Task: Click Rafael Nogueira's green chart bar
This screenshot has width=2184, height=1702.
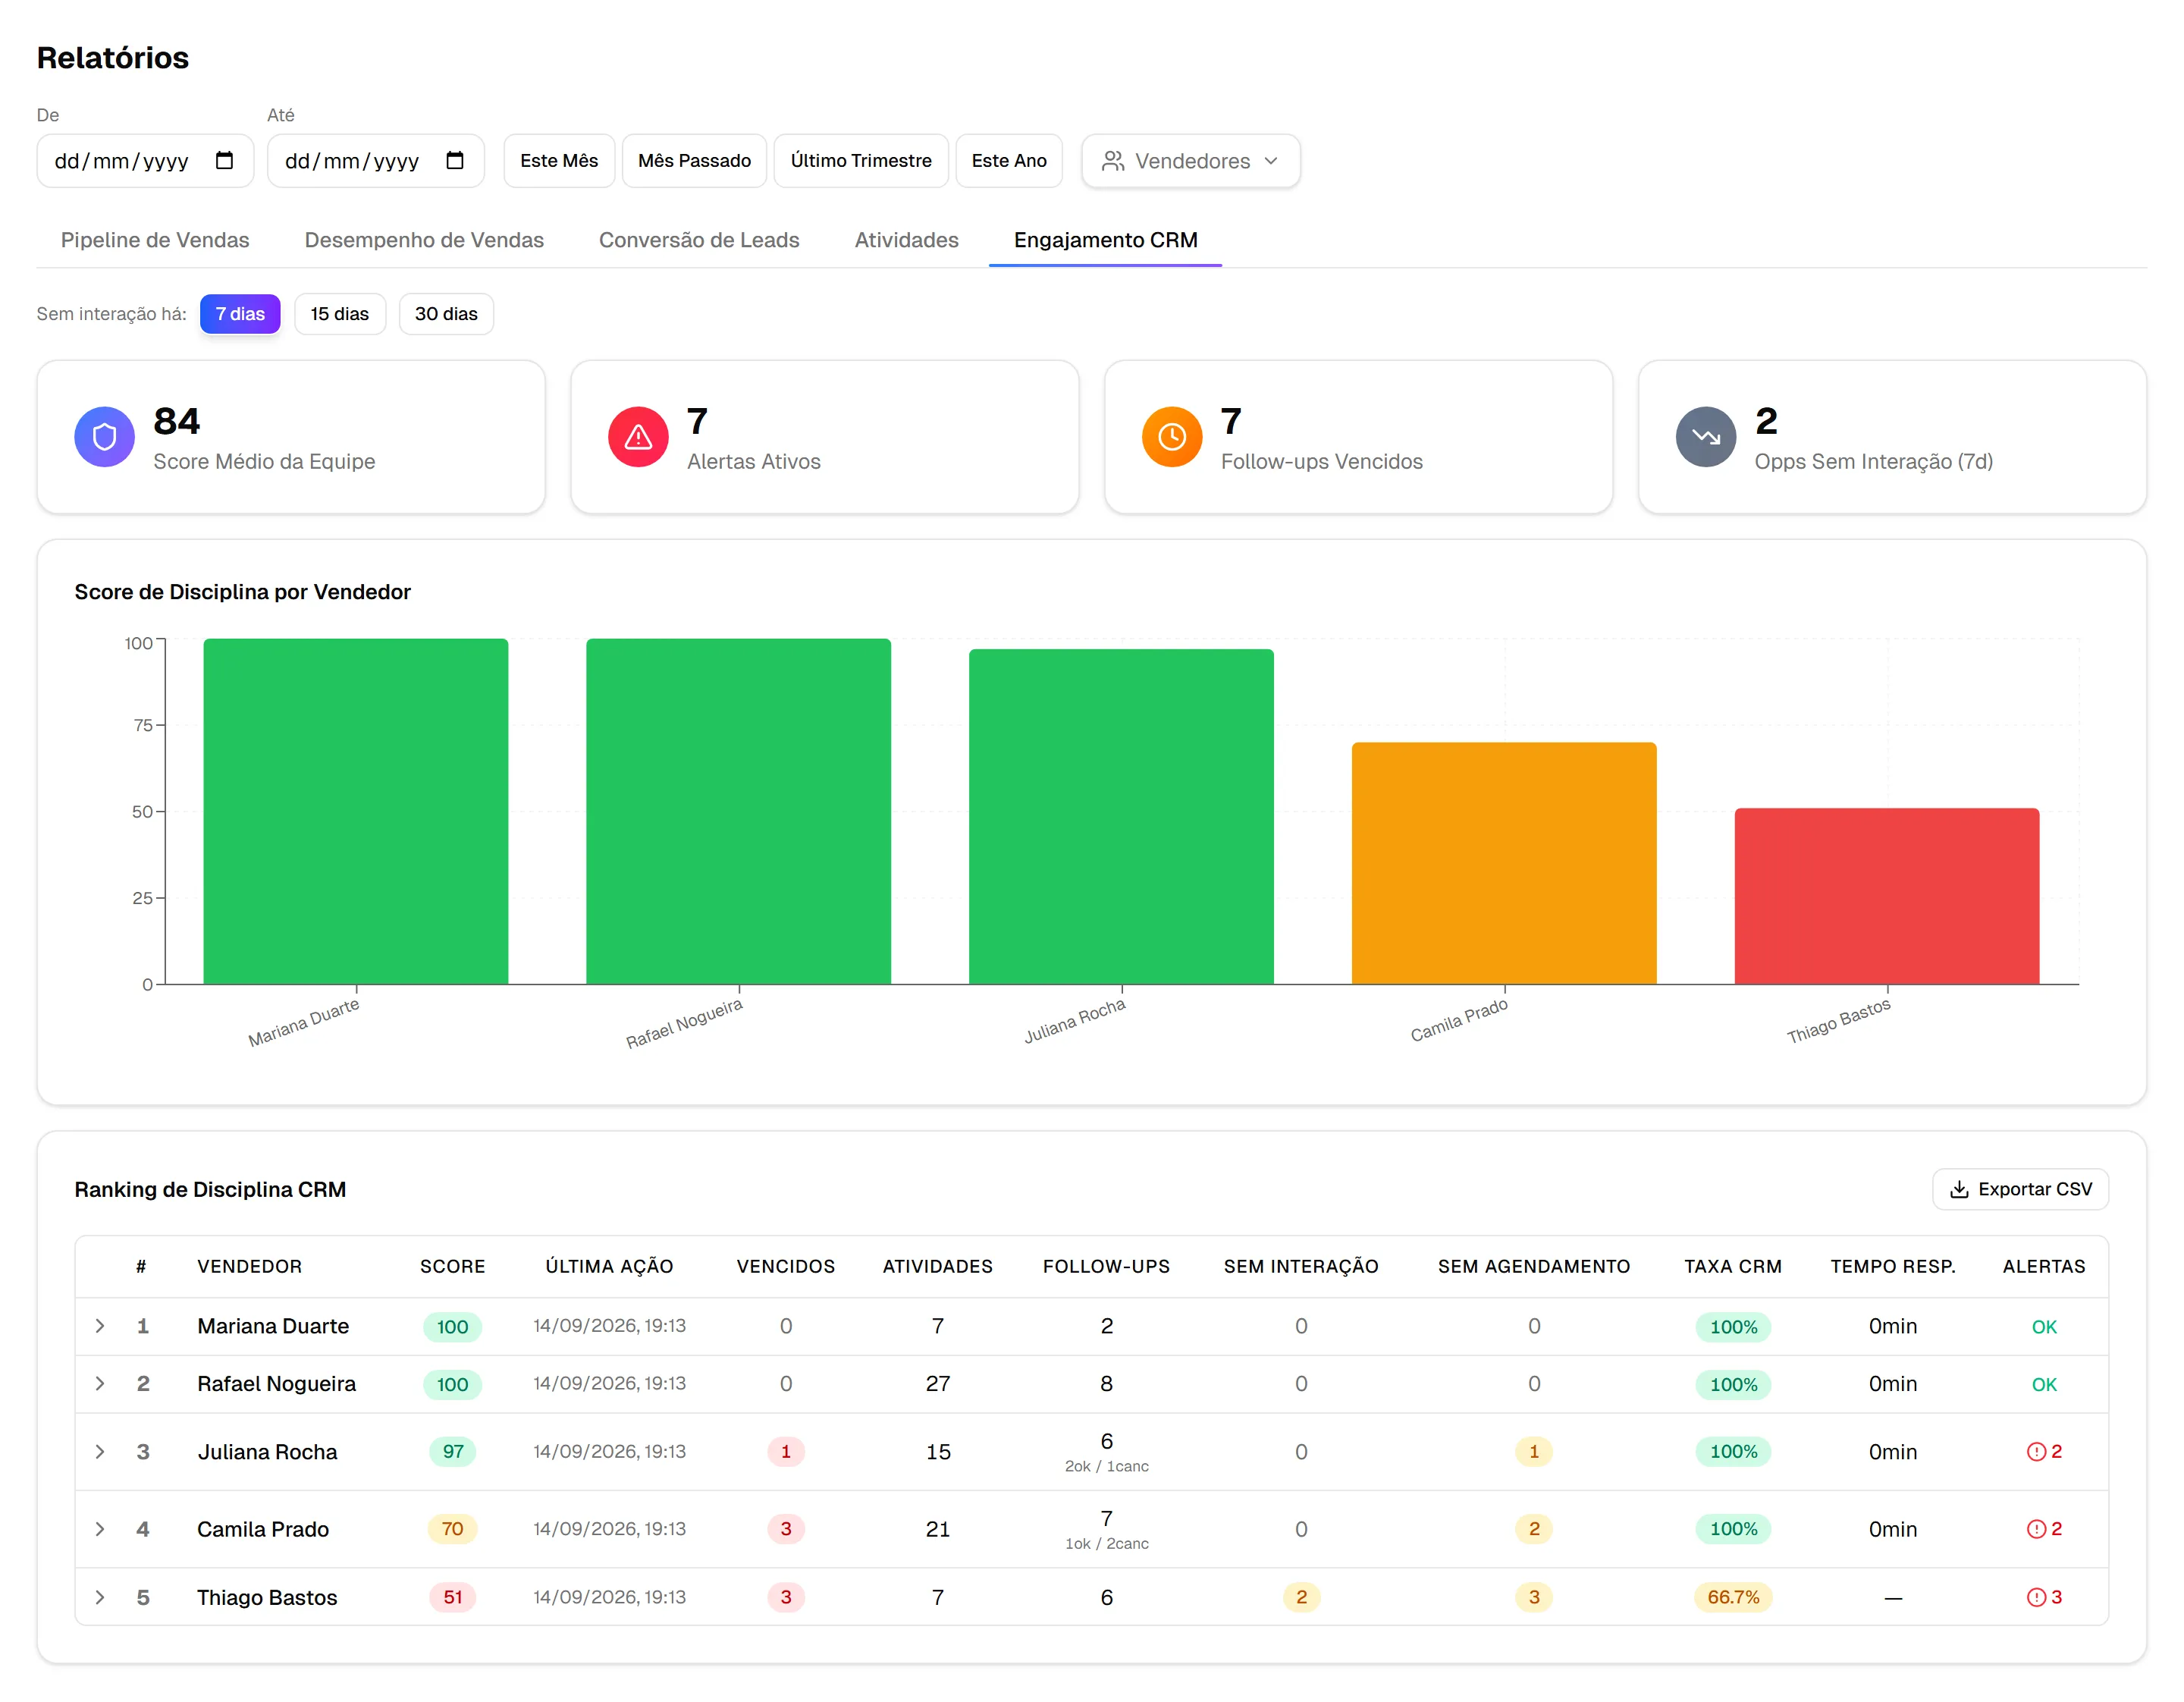Action: pyautogui.click(x=738, y=812)
